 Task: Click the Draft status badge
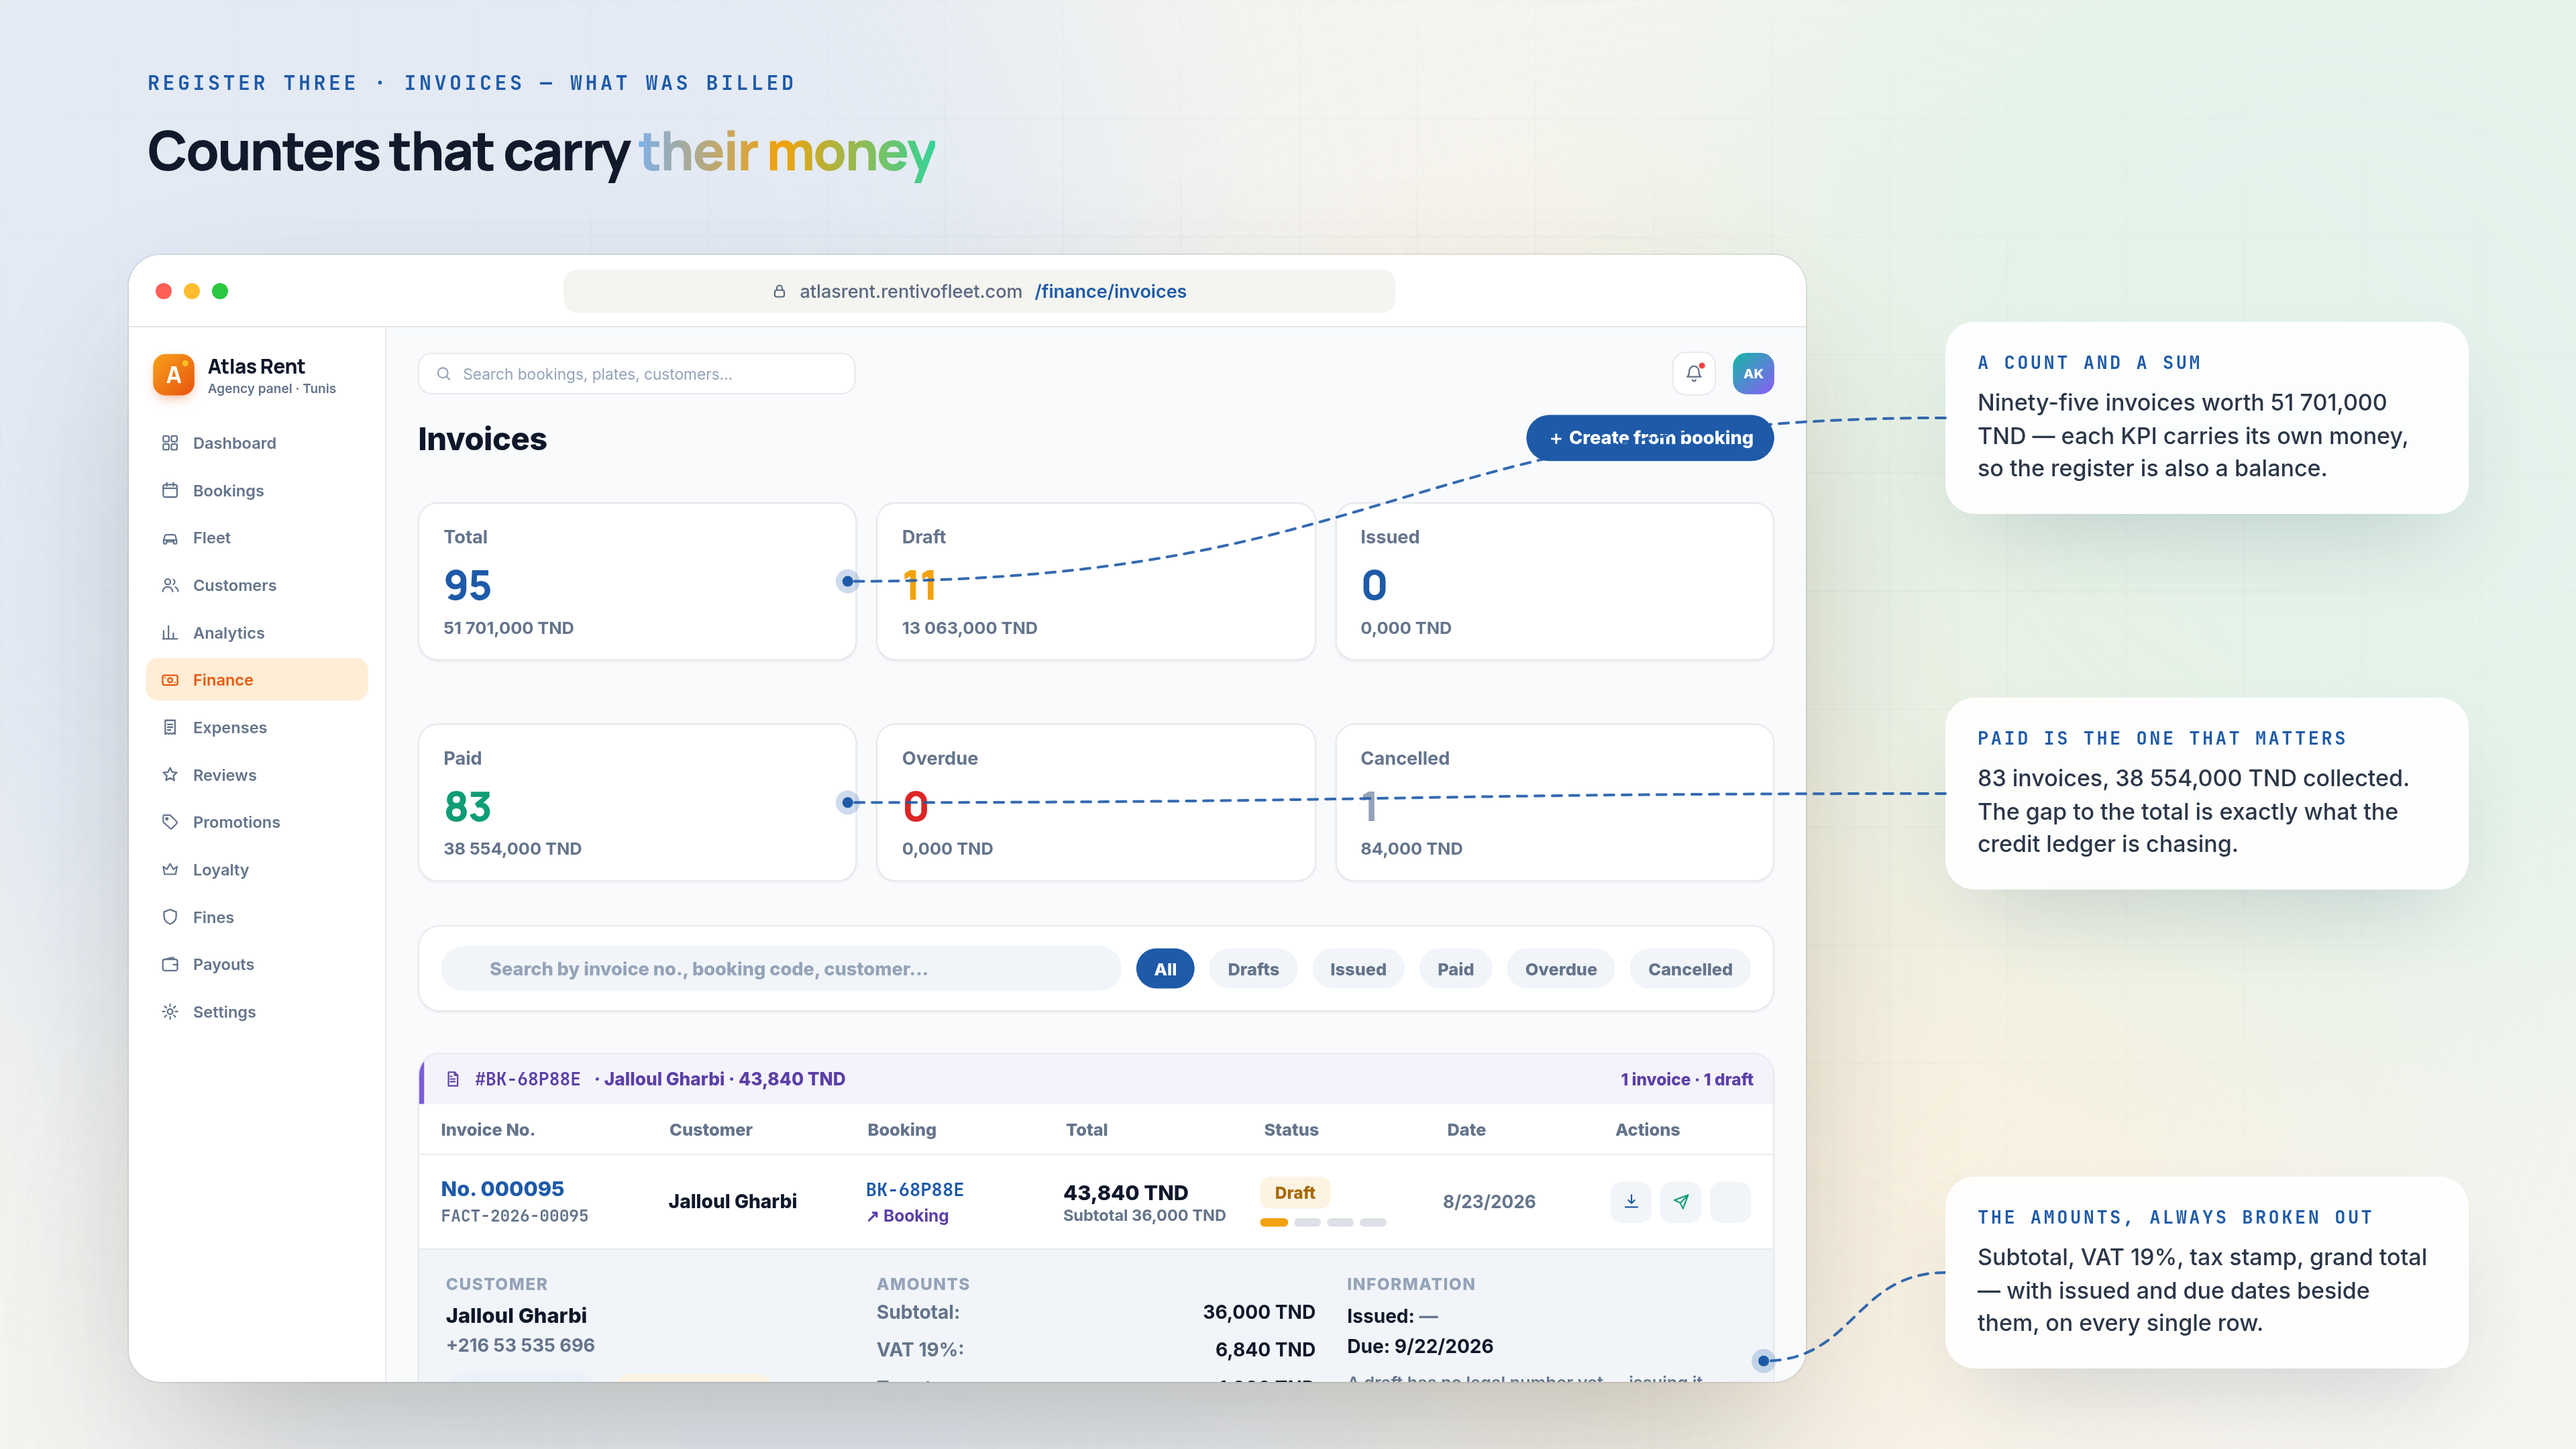[1294, 1193]
